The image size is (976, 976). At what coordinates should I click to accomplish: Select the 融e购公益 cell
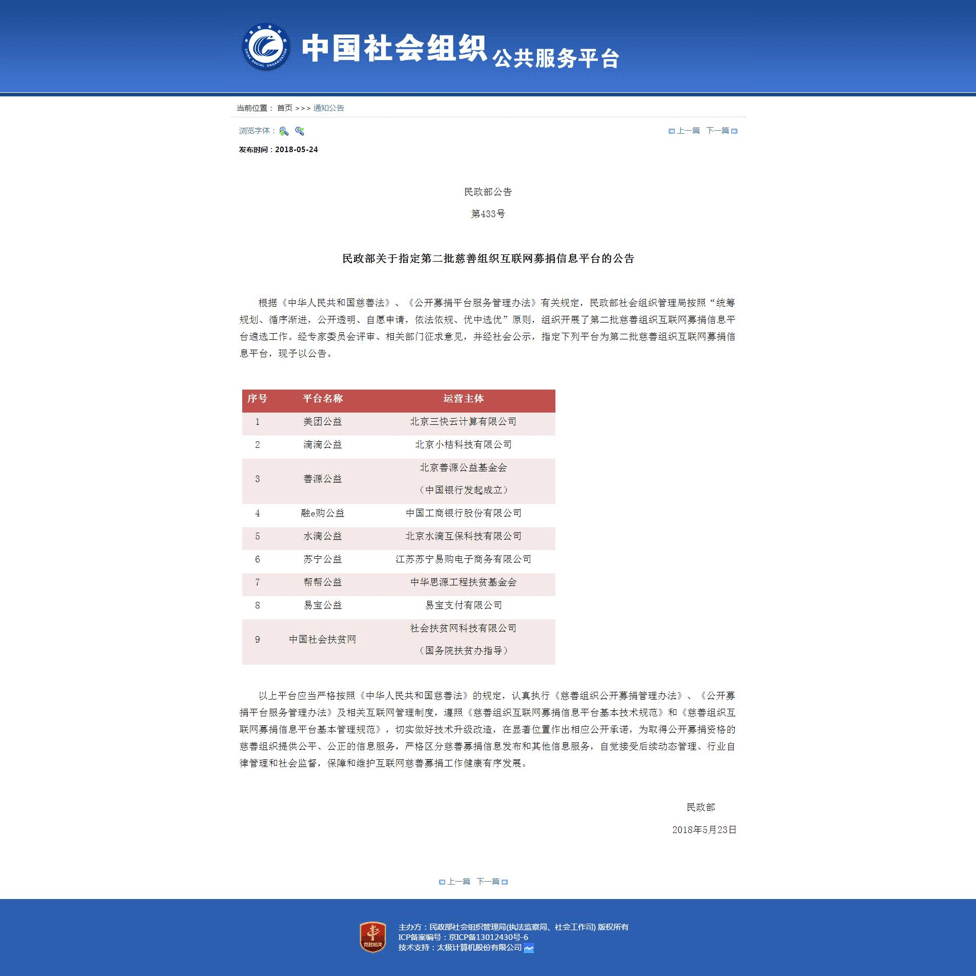point(322,513)
